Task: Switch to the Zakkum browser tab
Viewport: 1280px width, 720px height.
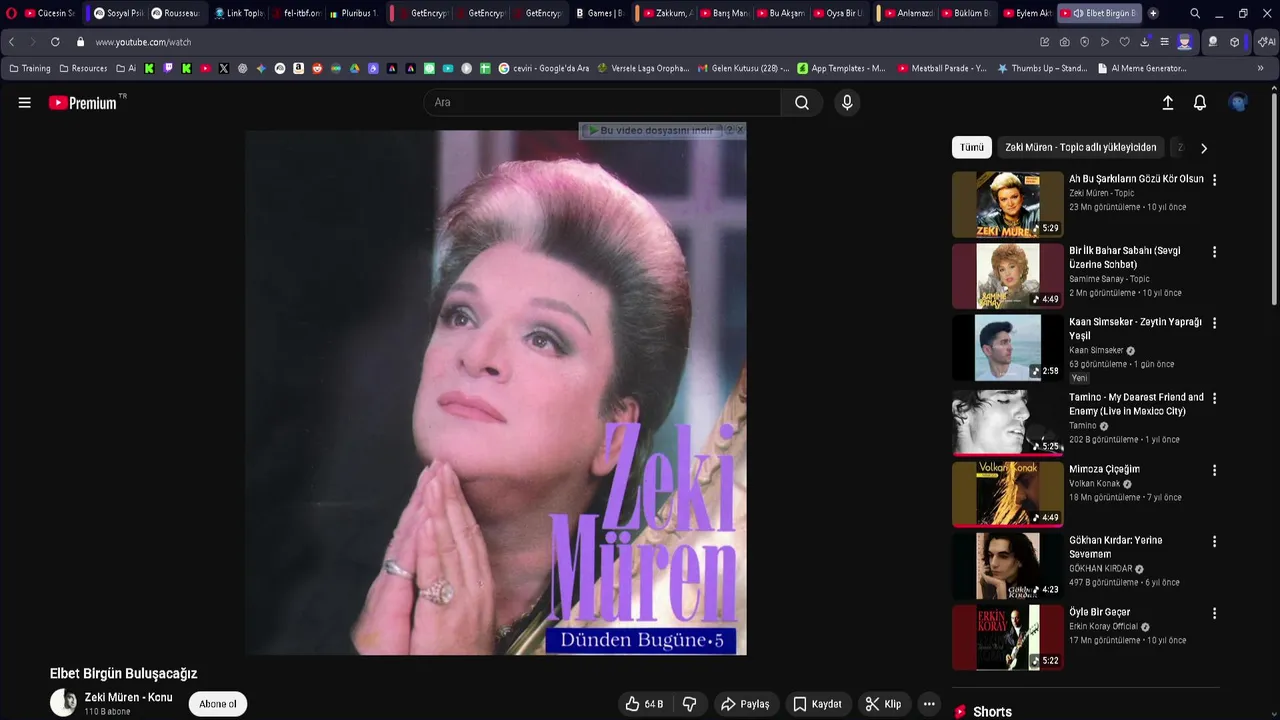Action: click(x=667, y=13)
